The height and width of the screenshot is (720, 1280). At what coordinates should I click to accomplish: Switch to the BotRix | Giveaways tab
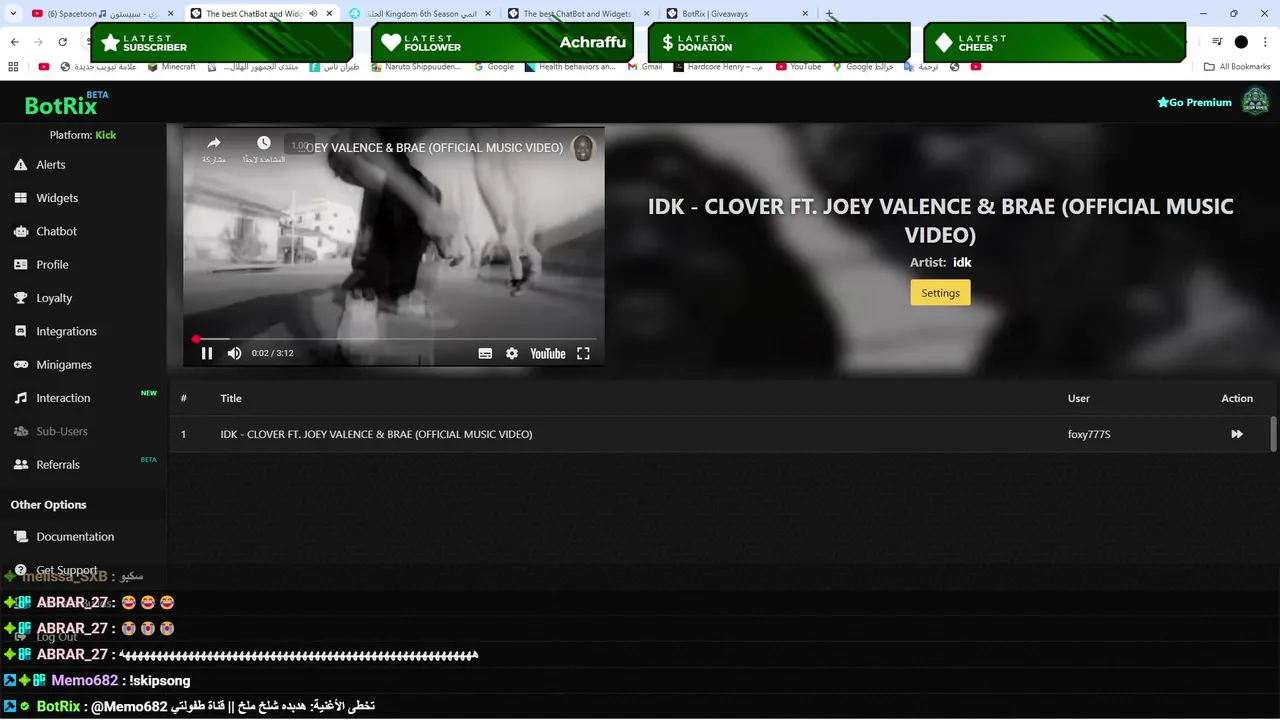point(735,14)
